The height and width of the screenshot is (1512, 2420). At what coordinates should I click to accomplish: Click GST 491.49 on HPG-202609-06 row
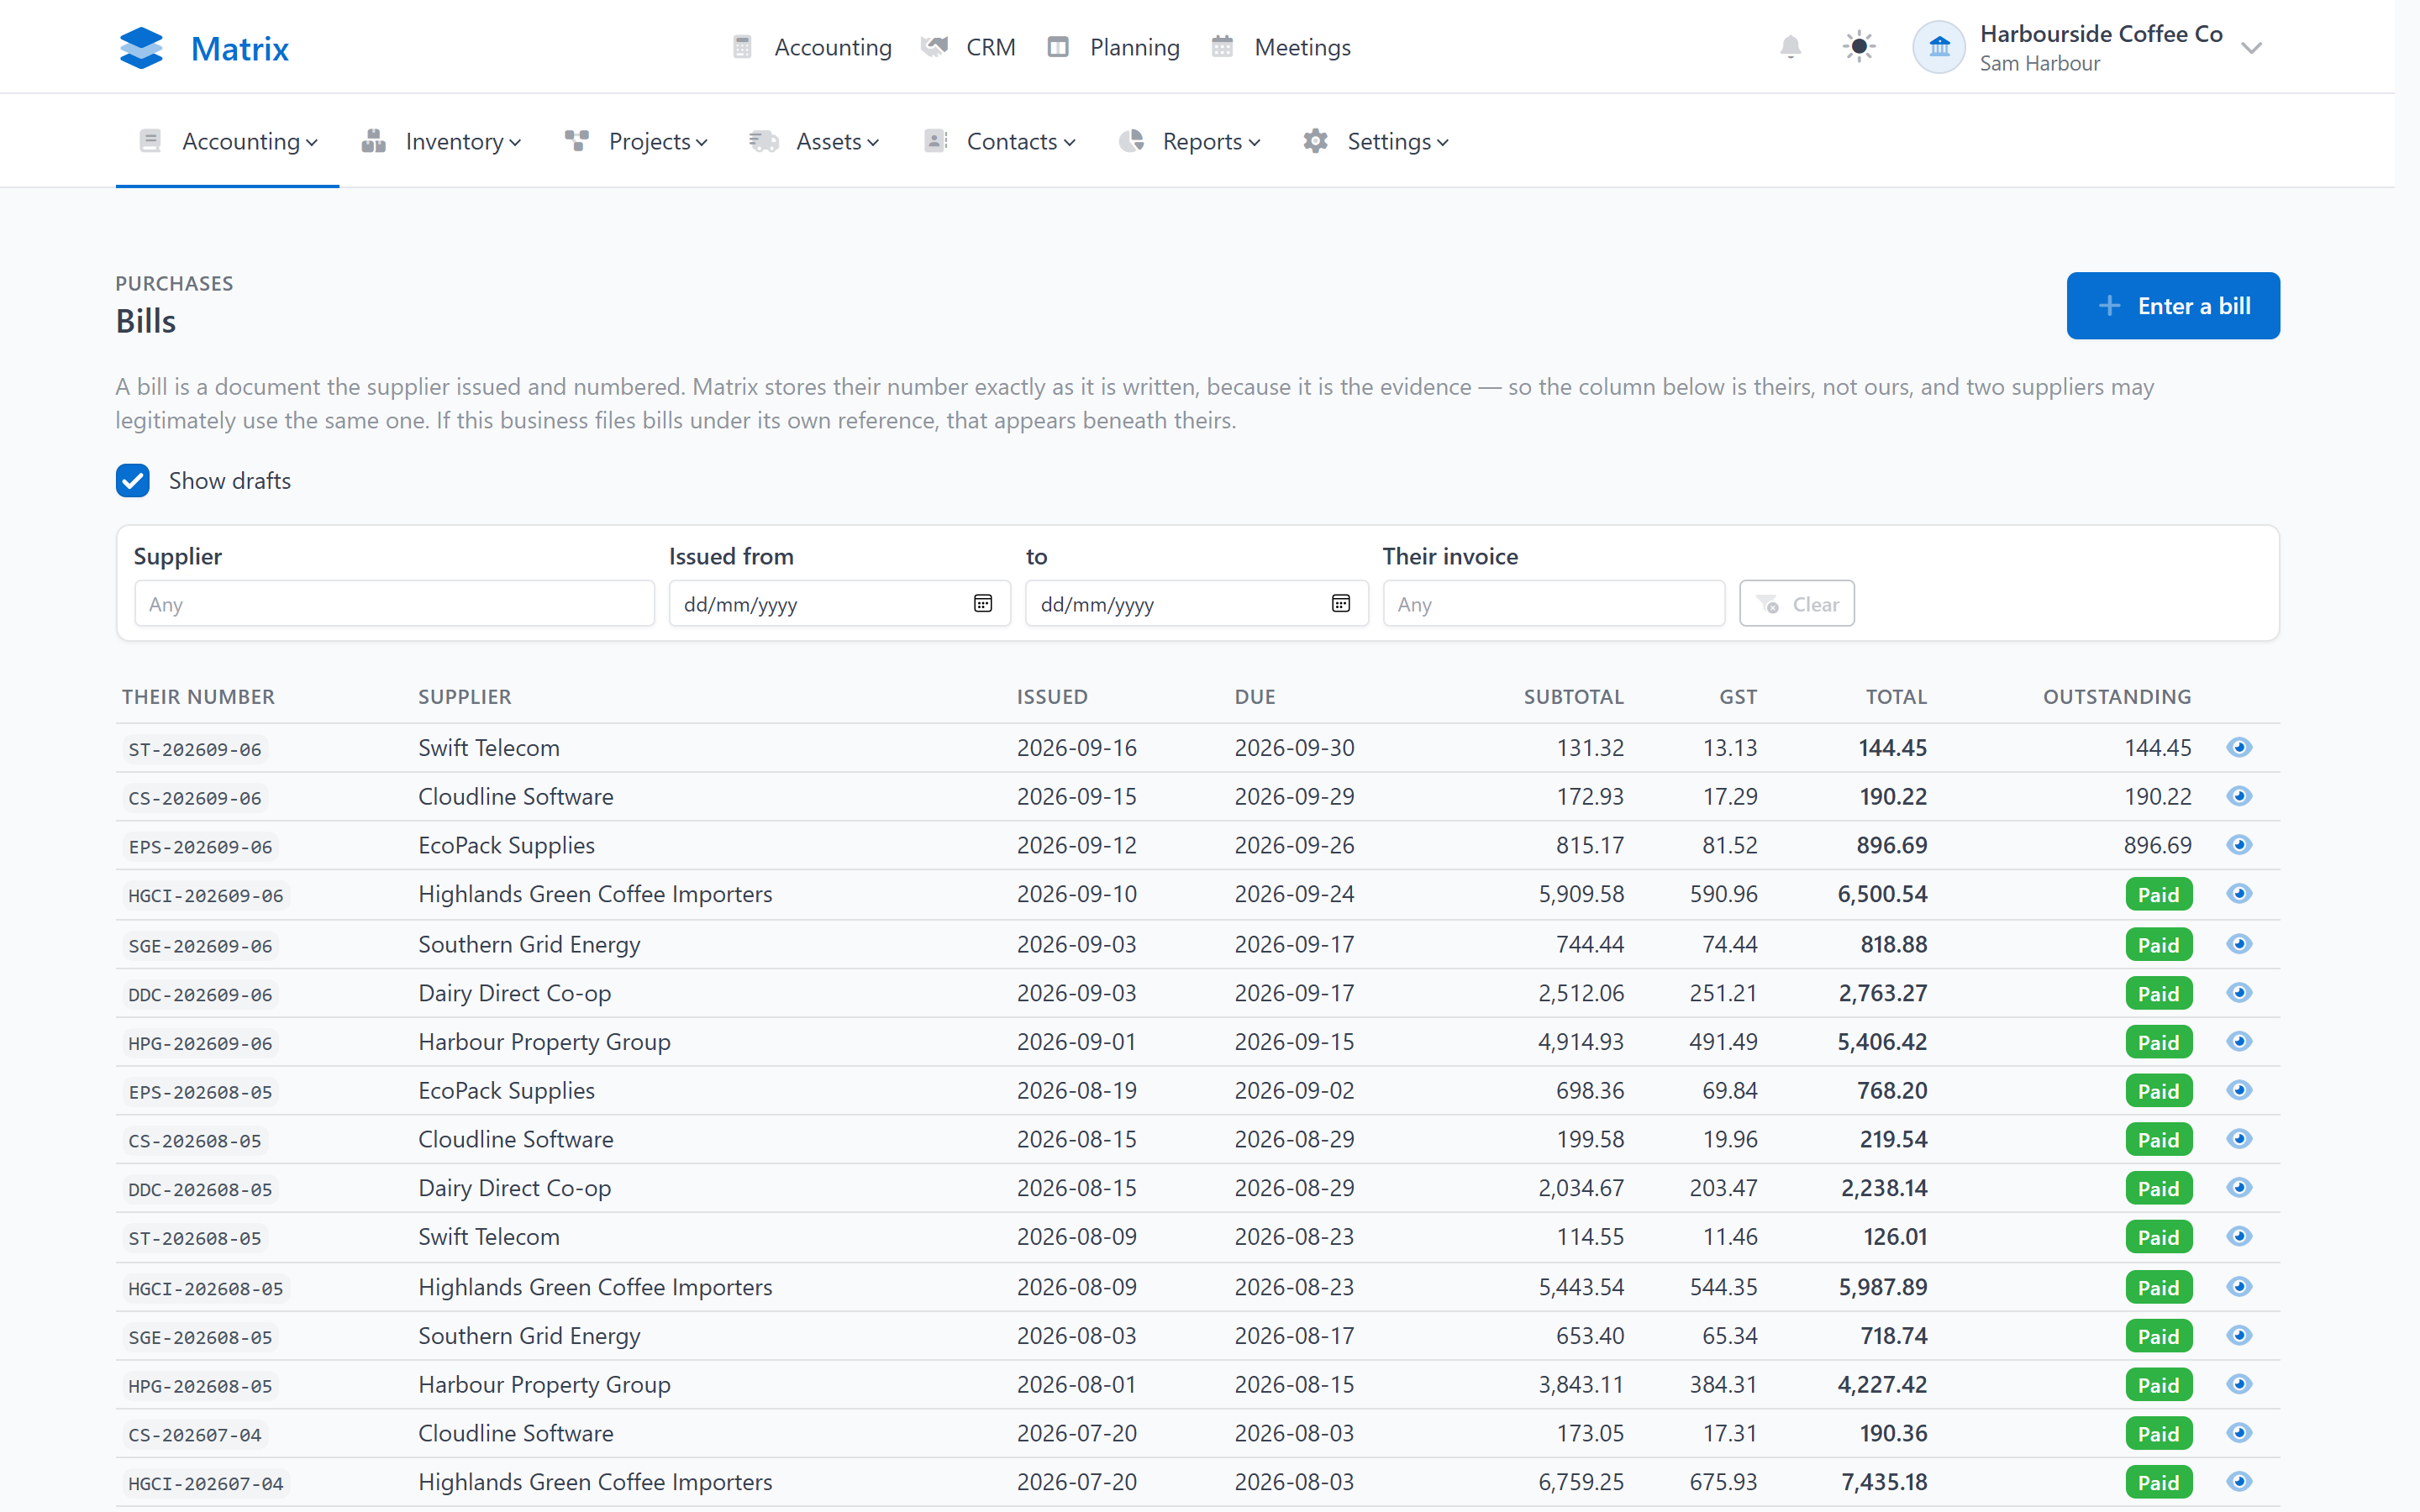click(1724, 1043)
